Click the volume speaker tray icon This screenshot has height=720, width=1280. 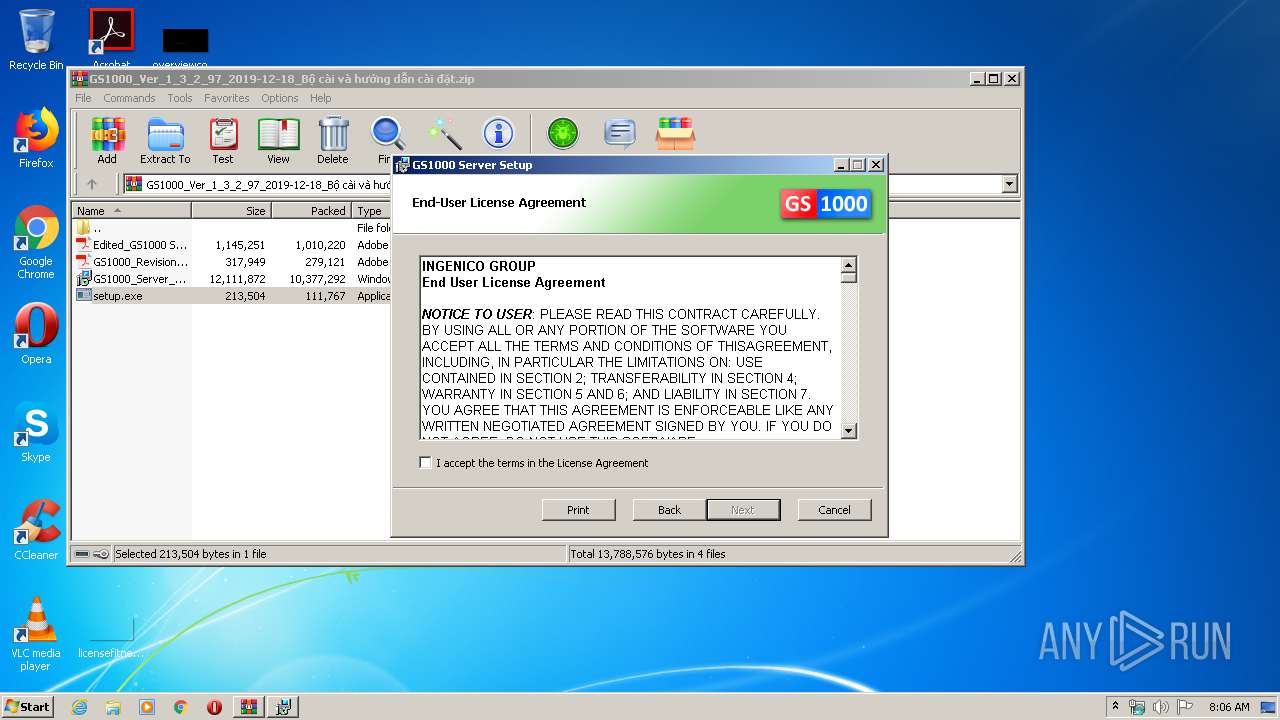coord(1159,707)
